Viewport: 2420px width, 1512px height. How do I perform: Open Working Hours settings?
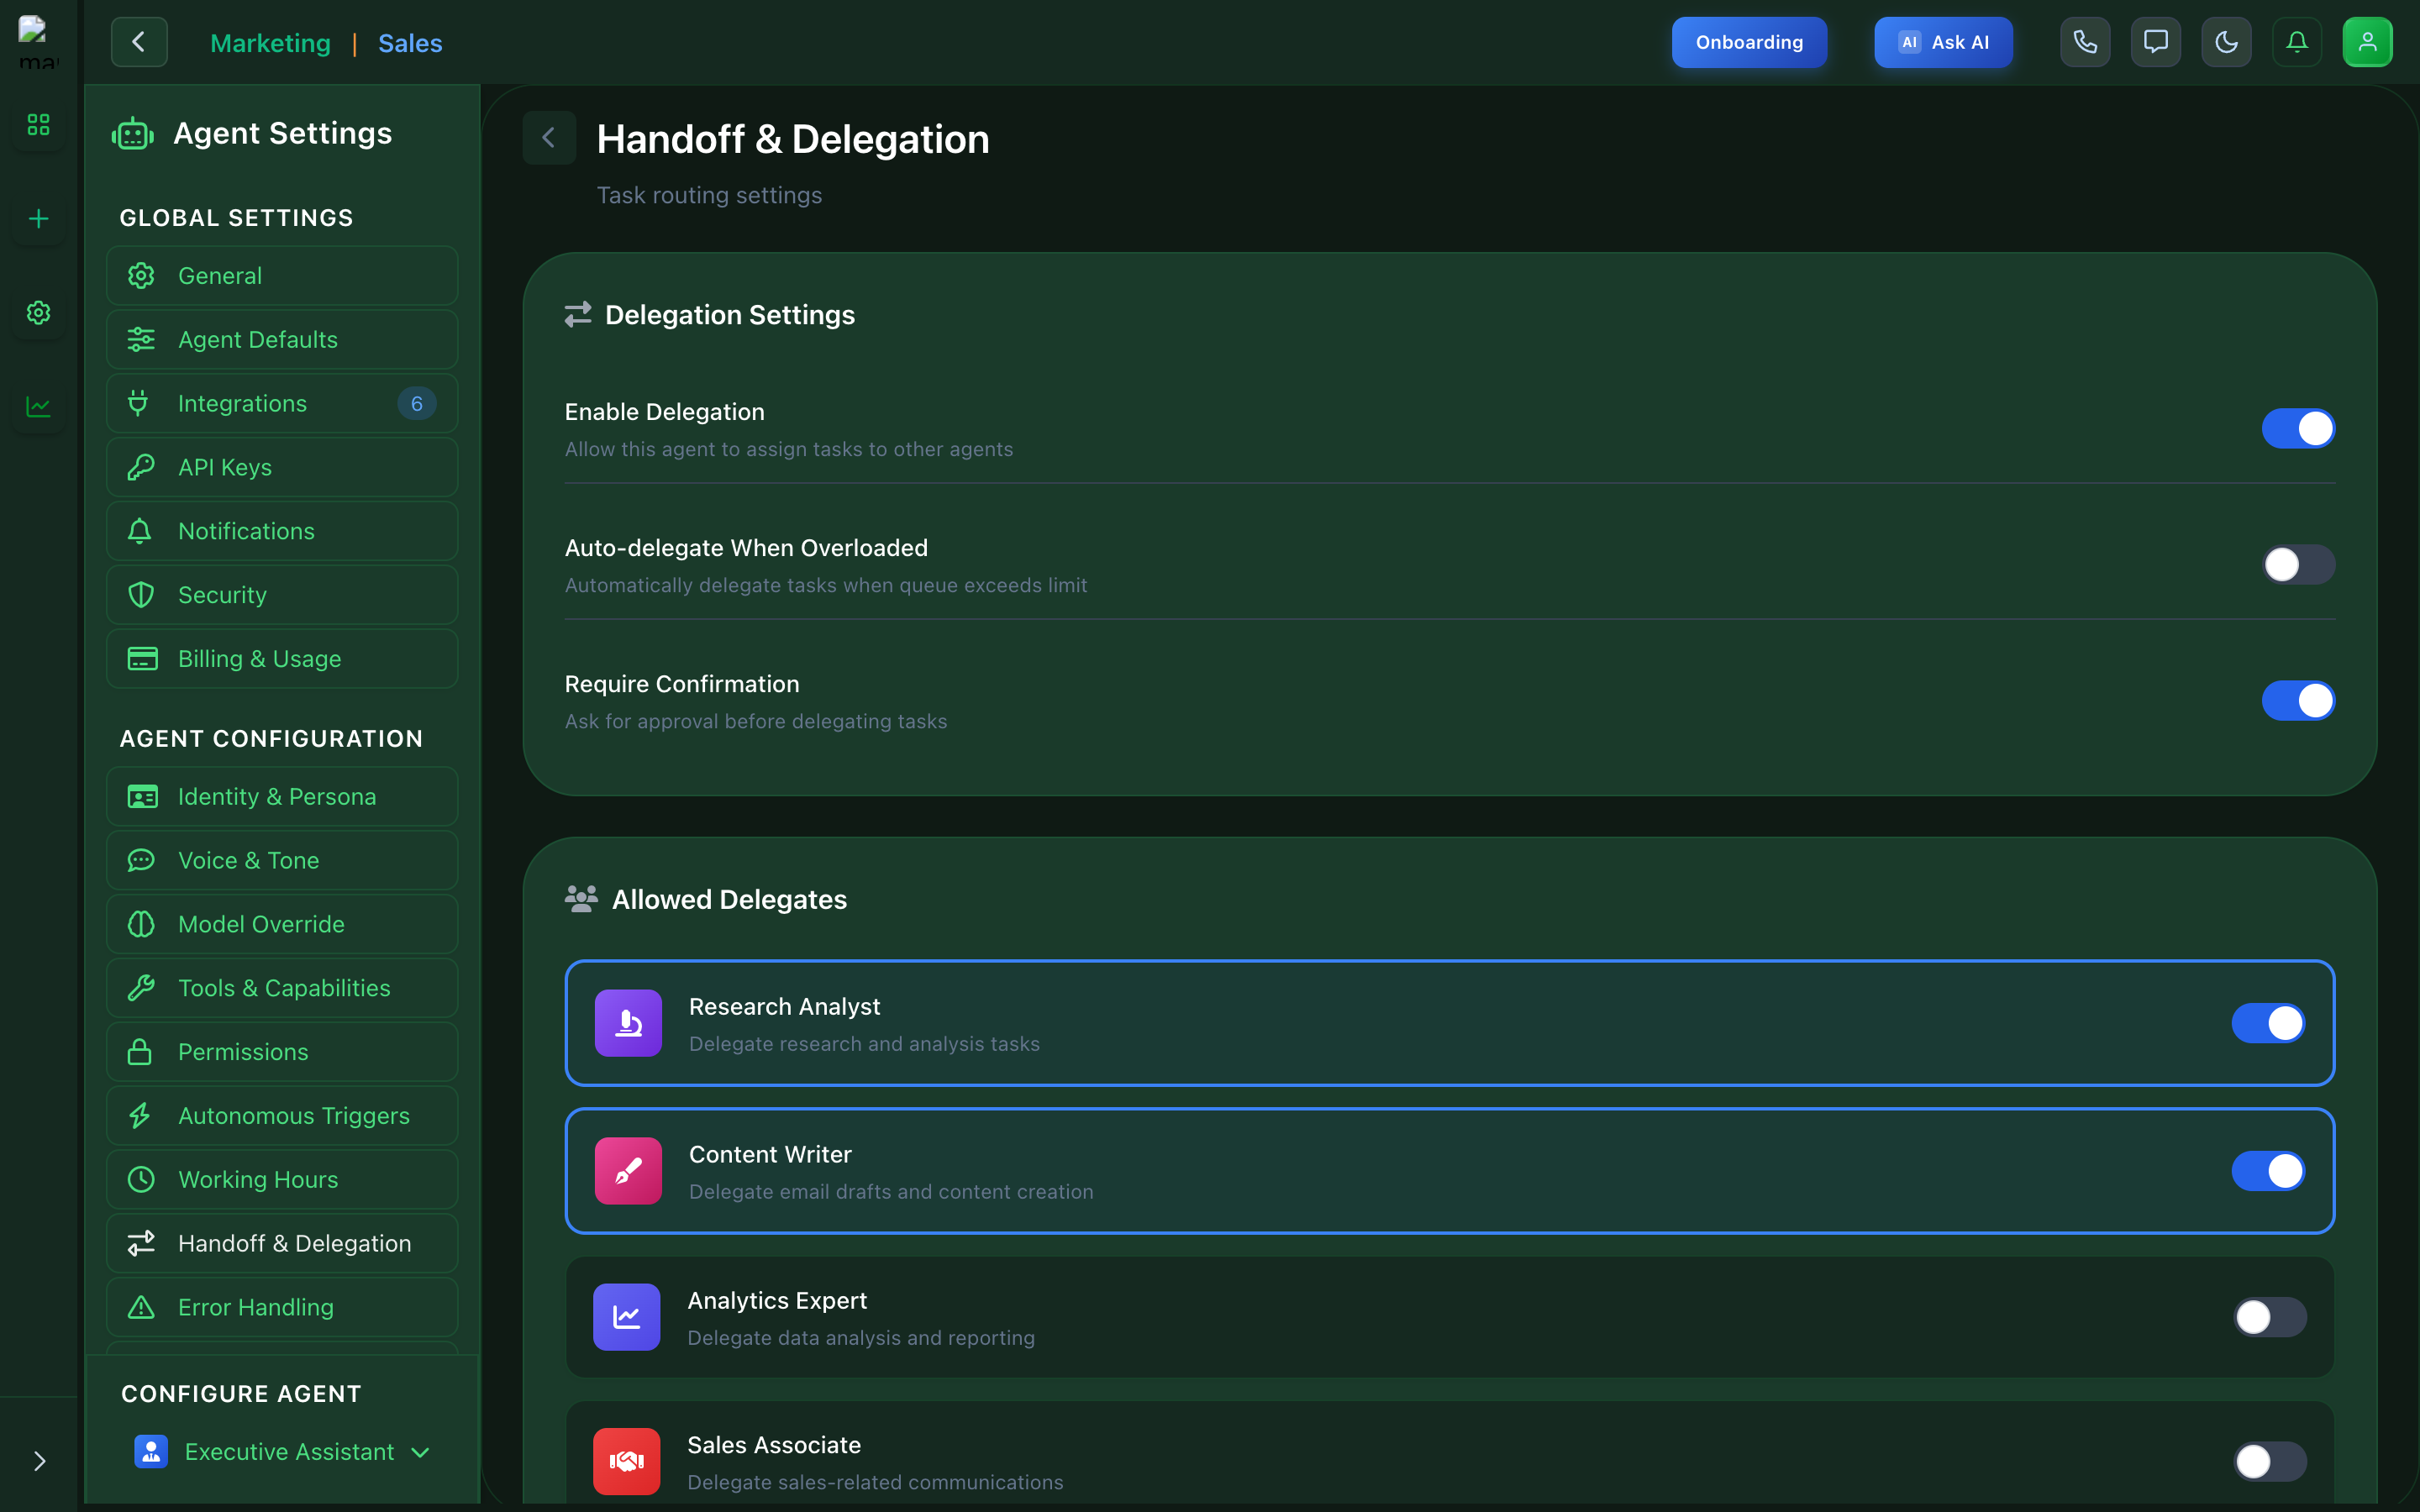pos(282,1180)
